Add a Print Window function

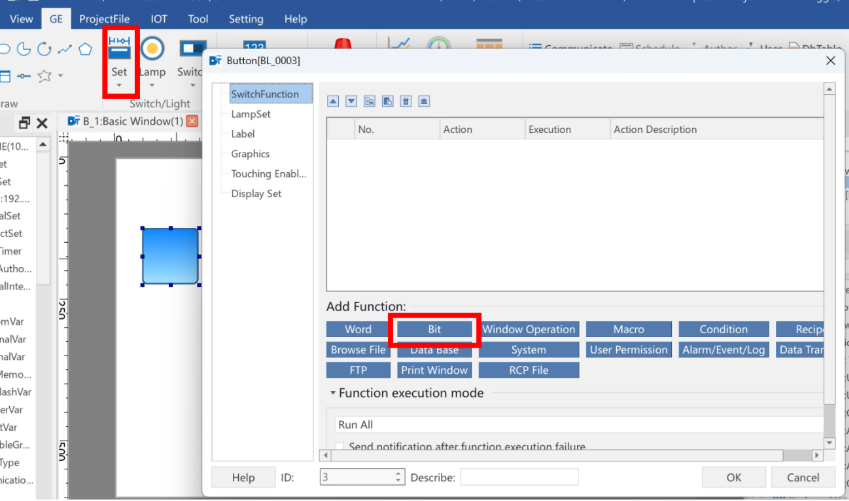[x=434, y=370]
